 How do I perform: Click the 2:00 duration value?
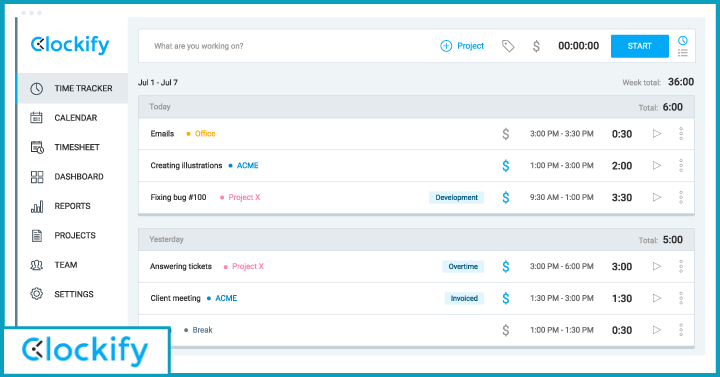pos(622,166)
